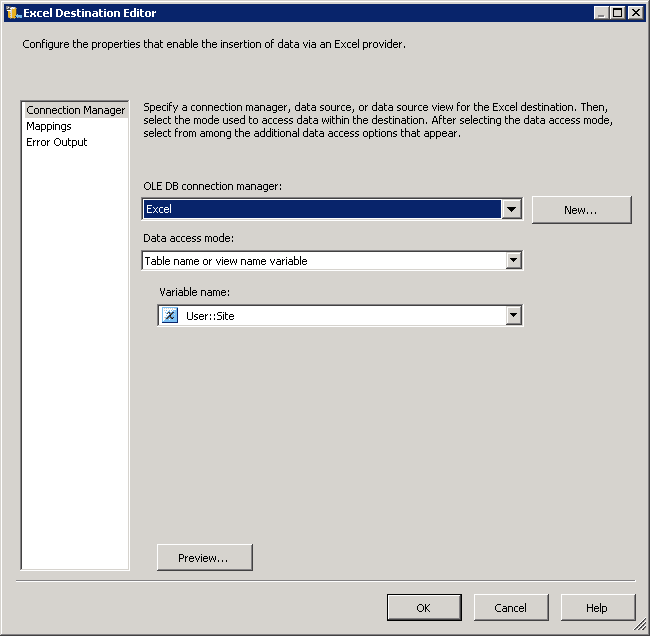Click the 'OLE DB connection manager:' label
This screenshot has height=636, width=650.
(212, 186)
